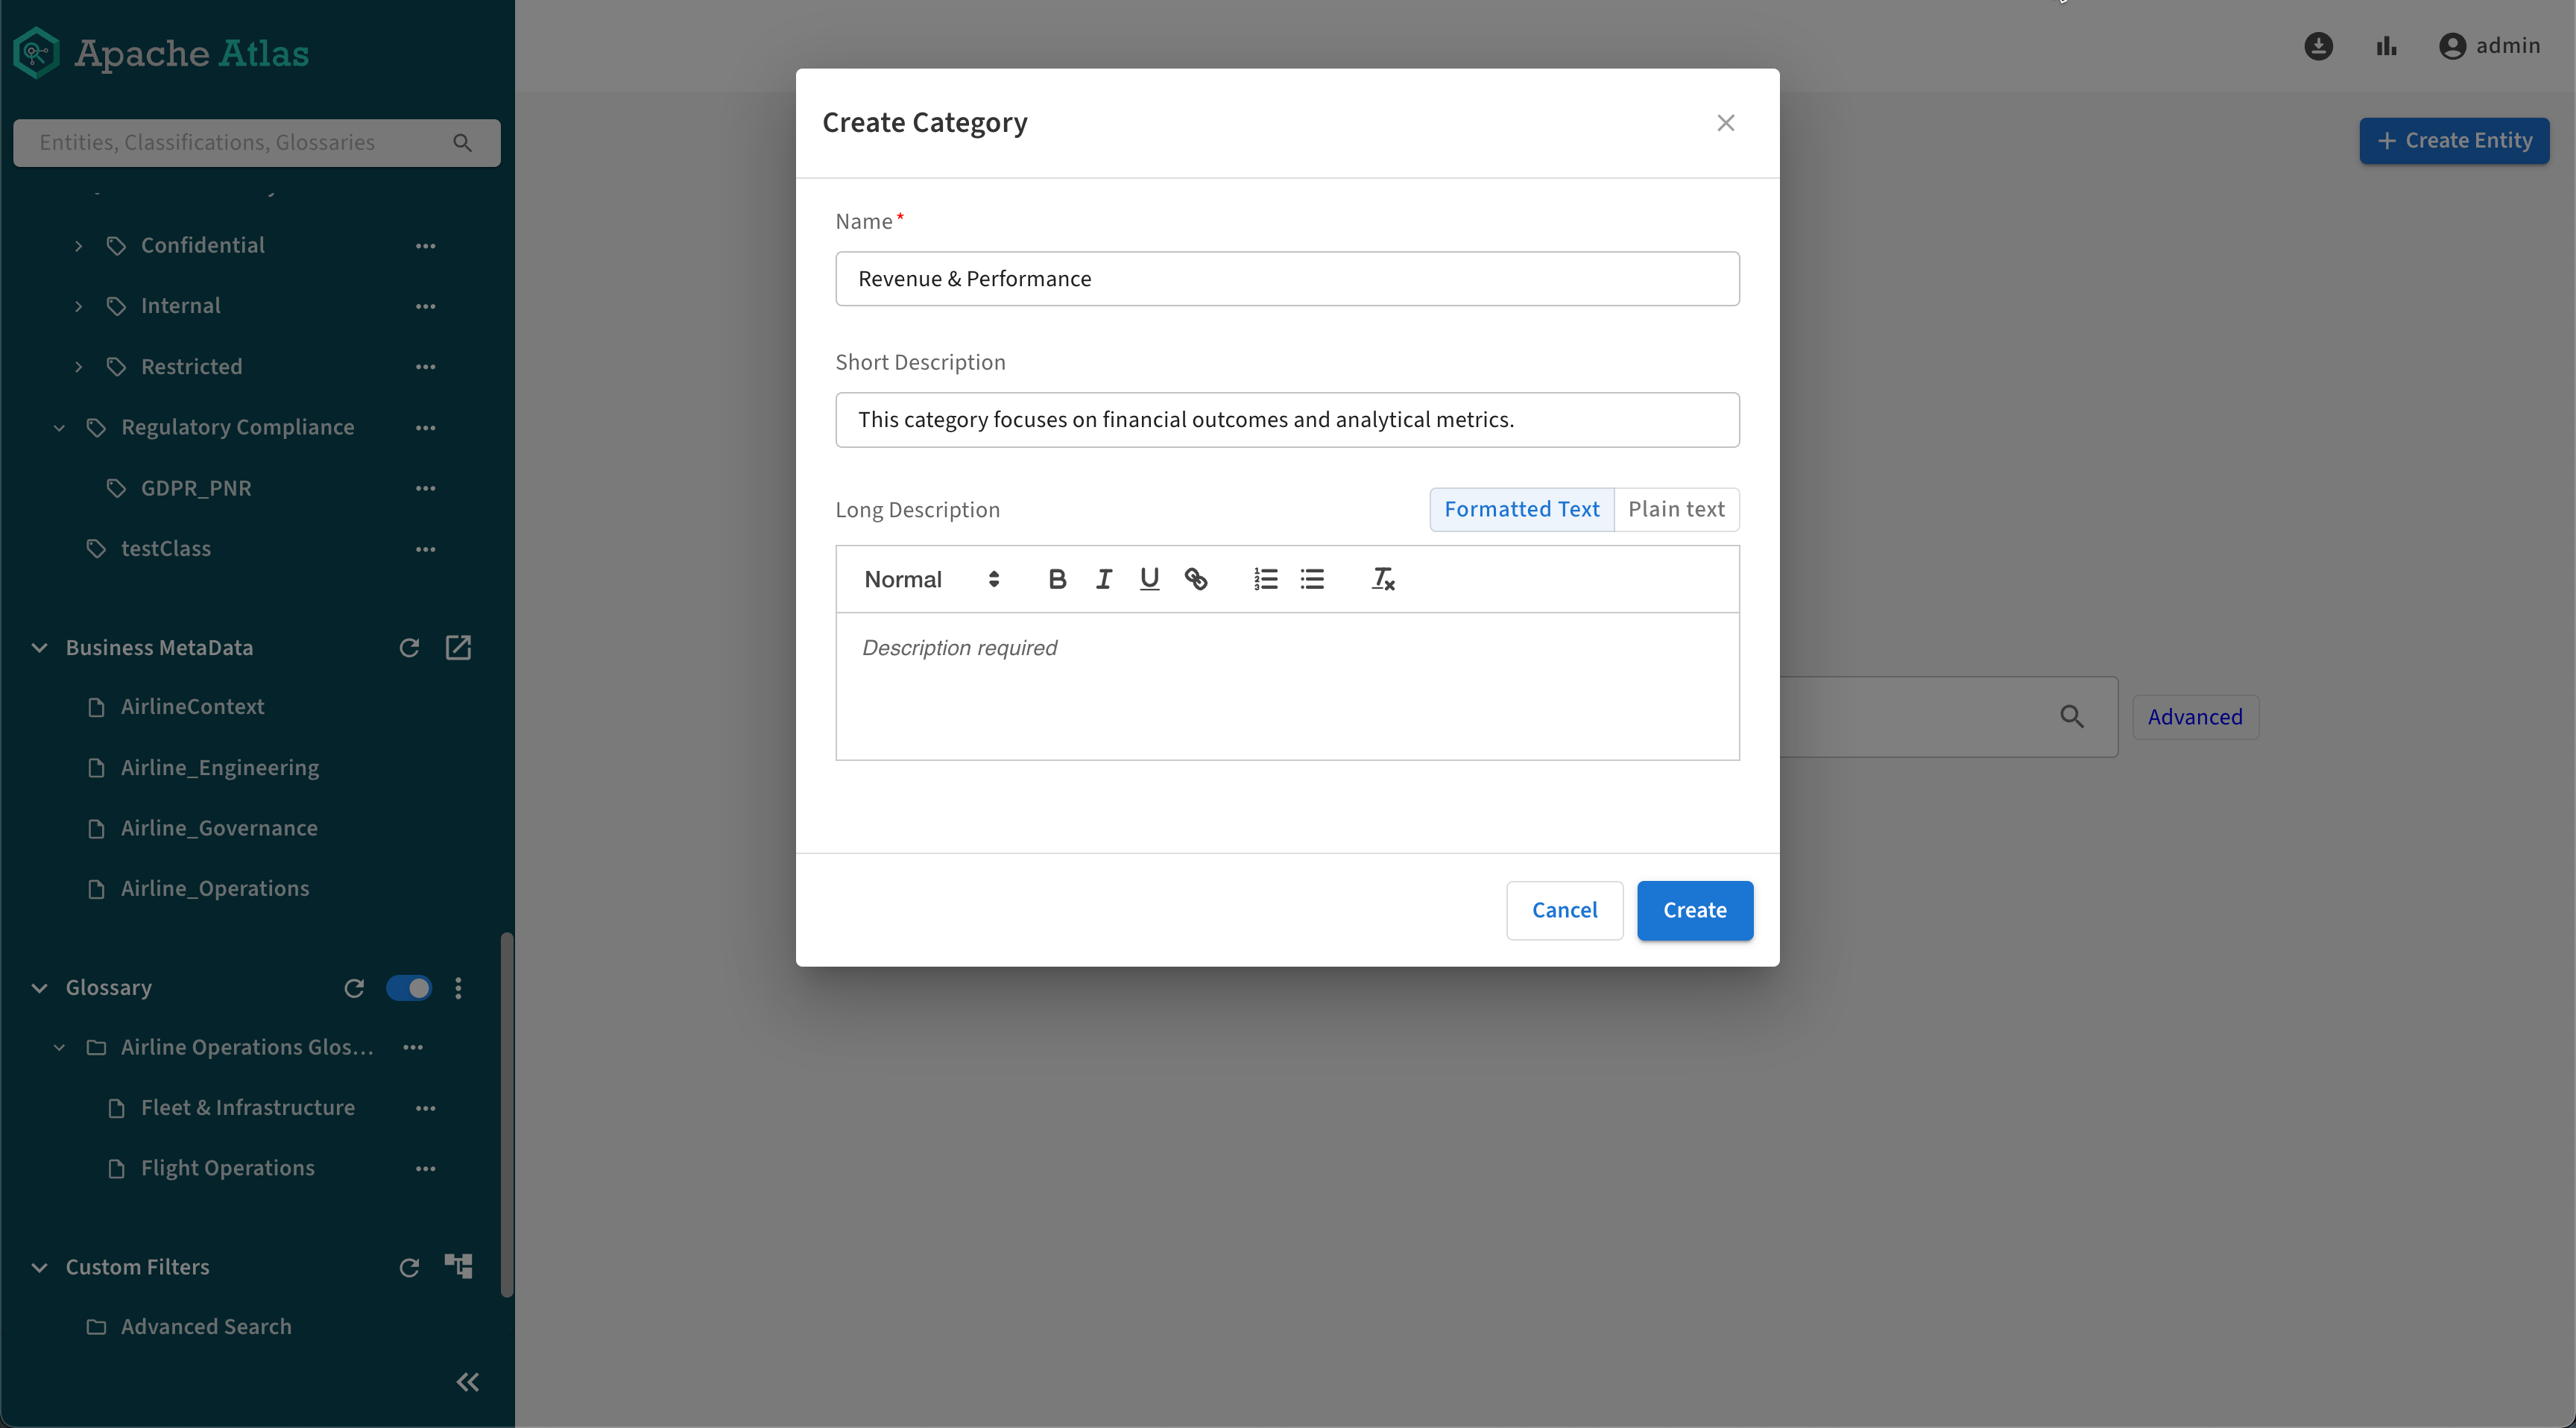Collapse the Regulatory Compliance classification

(x=59, y=428)
